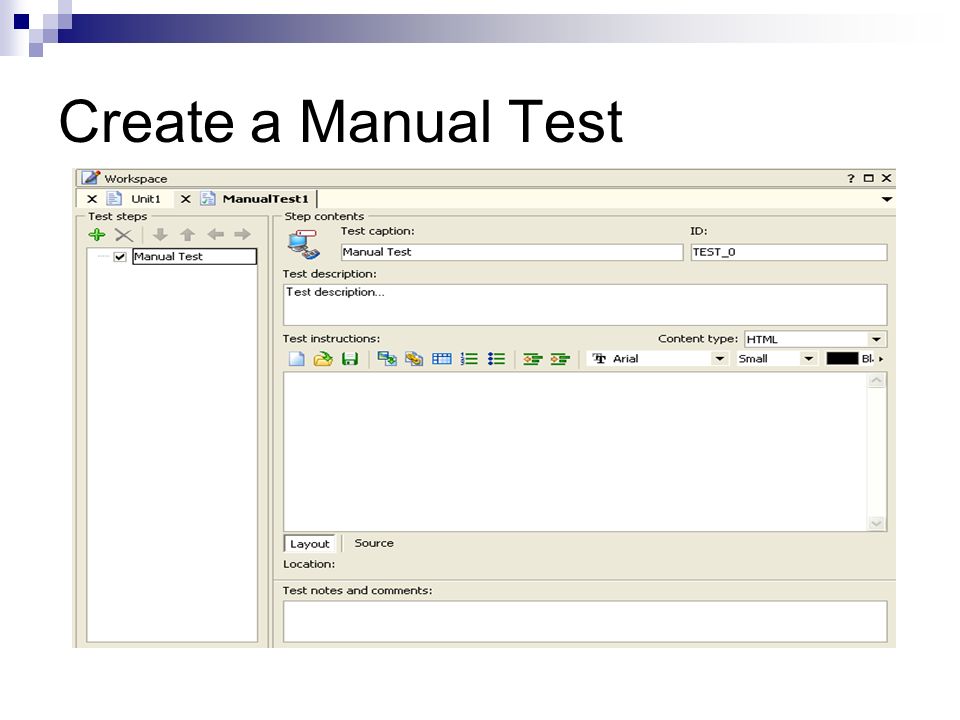Image resolution: width=960 pixels, height=720 pixels.
Task: Click the move step down arrow icon
Action: click(160, 234)
